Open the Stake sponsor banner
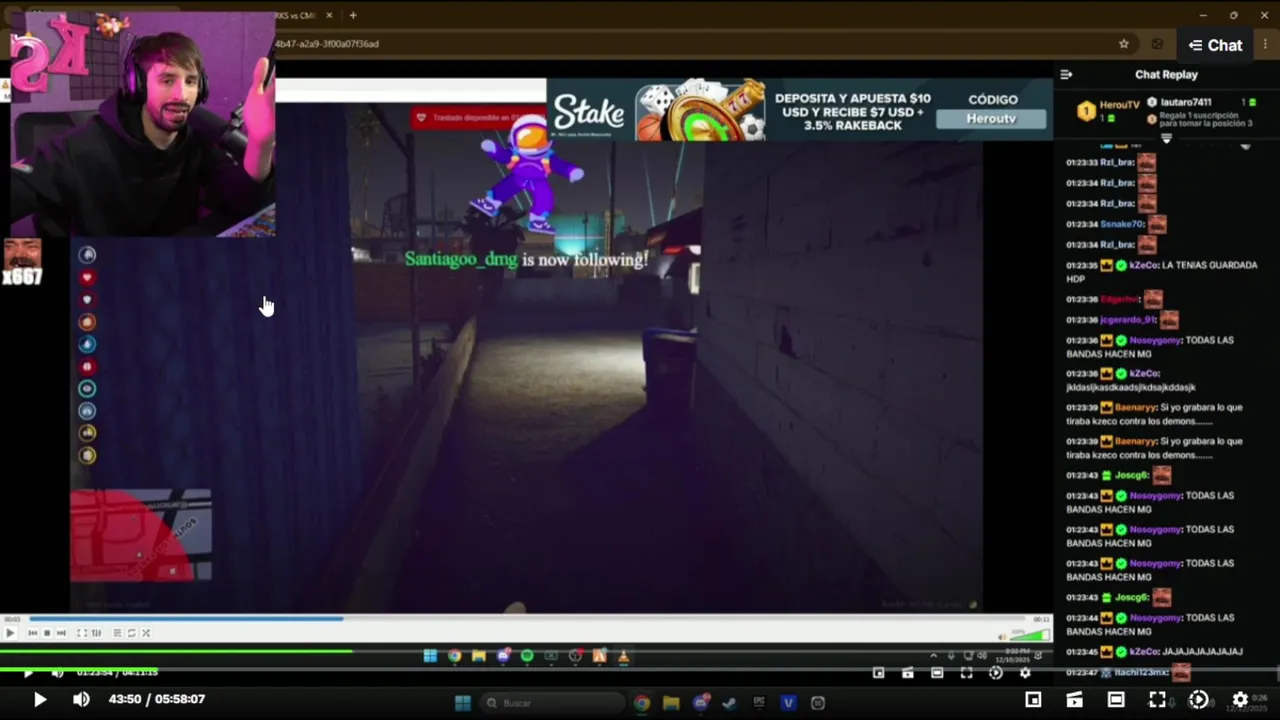 click(799, 110)
